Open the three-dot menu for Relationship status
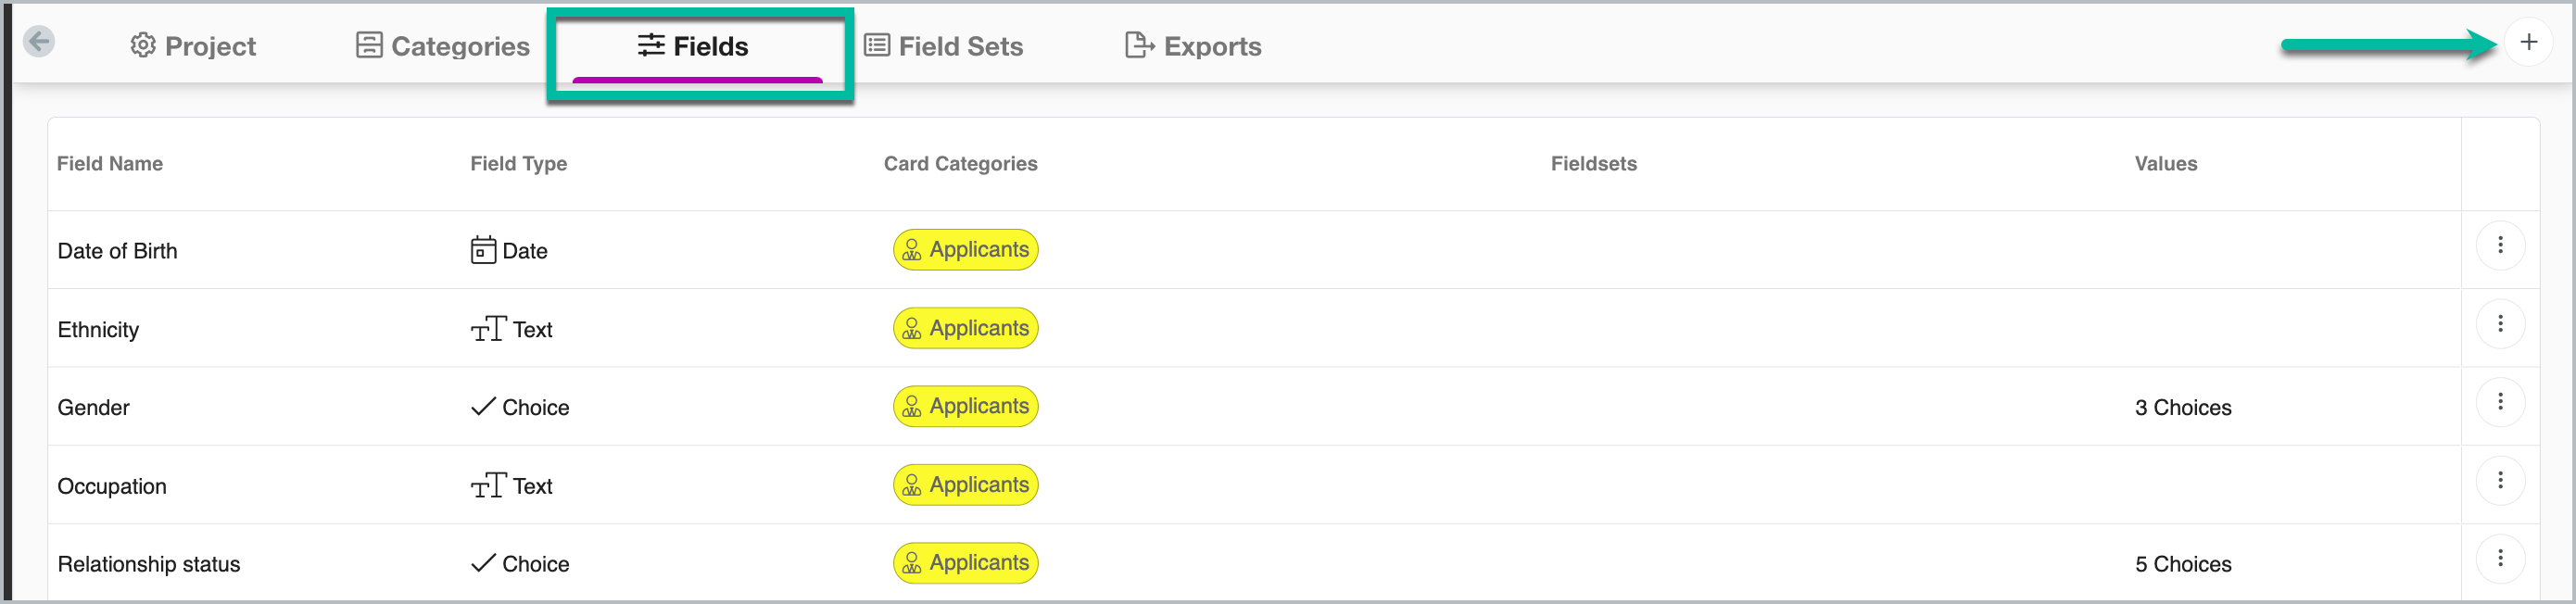The image size is (2576, 604). [x=2499, y=559]
